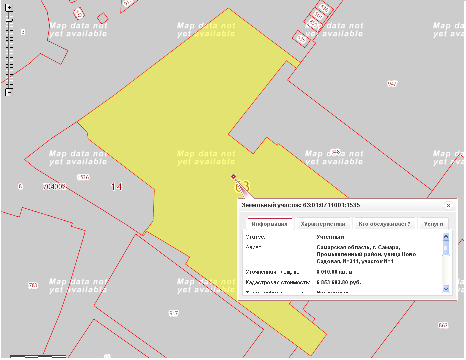
Task: Click the popup title with cadastral number
Action: pos(301,205)
